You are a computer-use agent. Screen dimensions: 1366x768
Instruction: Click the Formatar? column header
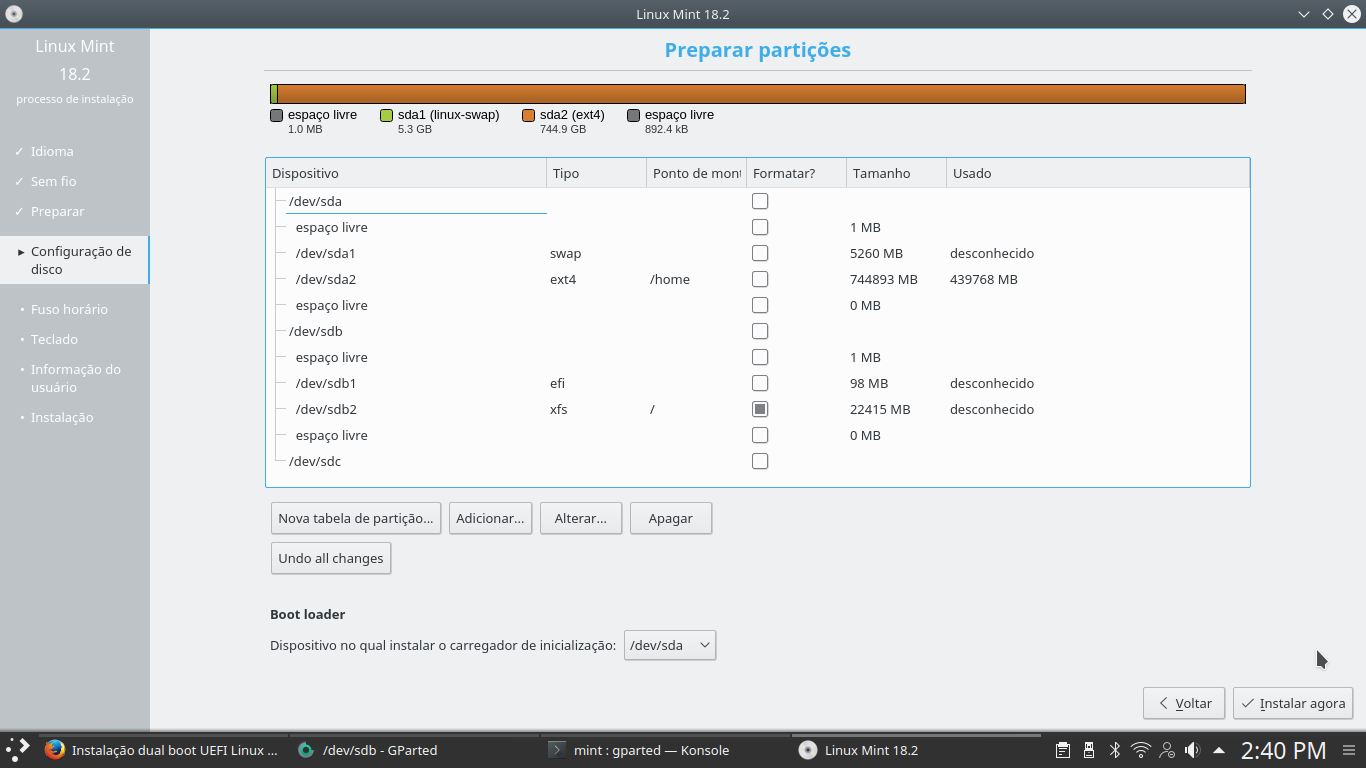(x=796, y=173)
